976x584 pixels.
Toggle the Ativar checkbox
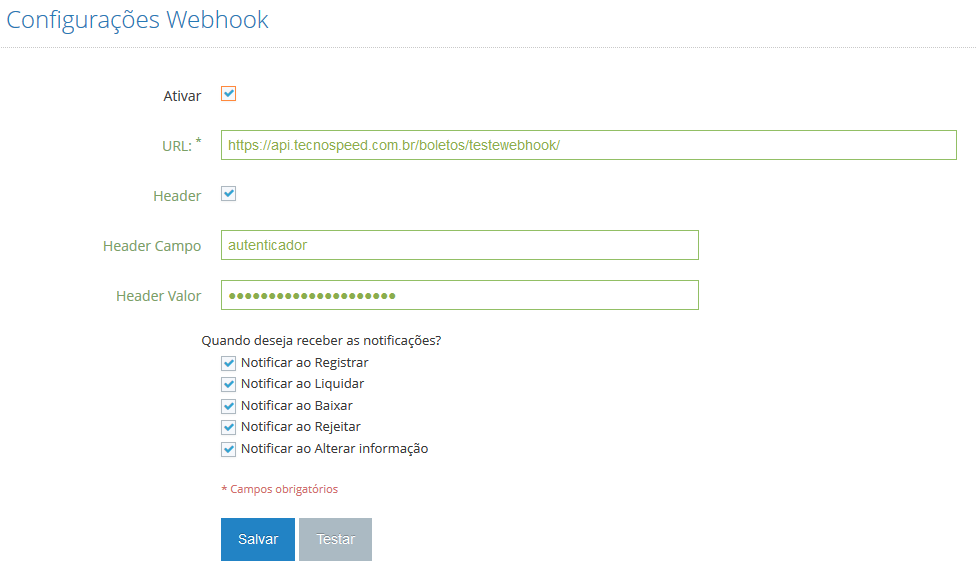pyautogui.click(x=228, y=94)
